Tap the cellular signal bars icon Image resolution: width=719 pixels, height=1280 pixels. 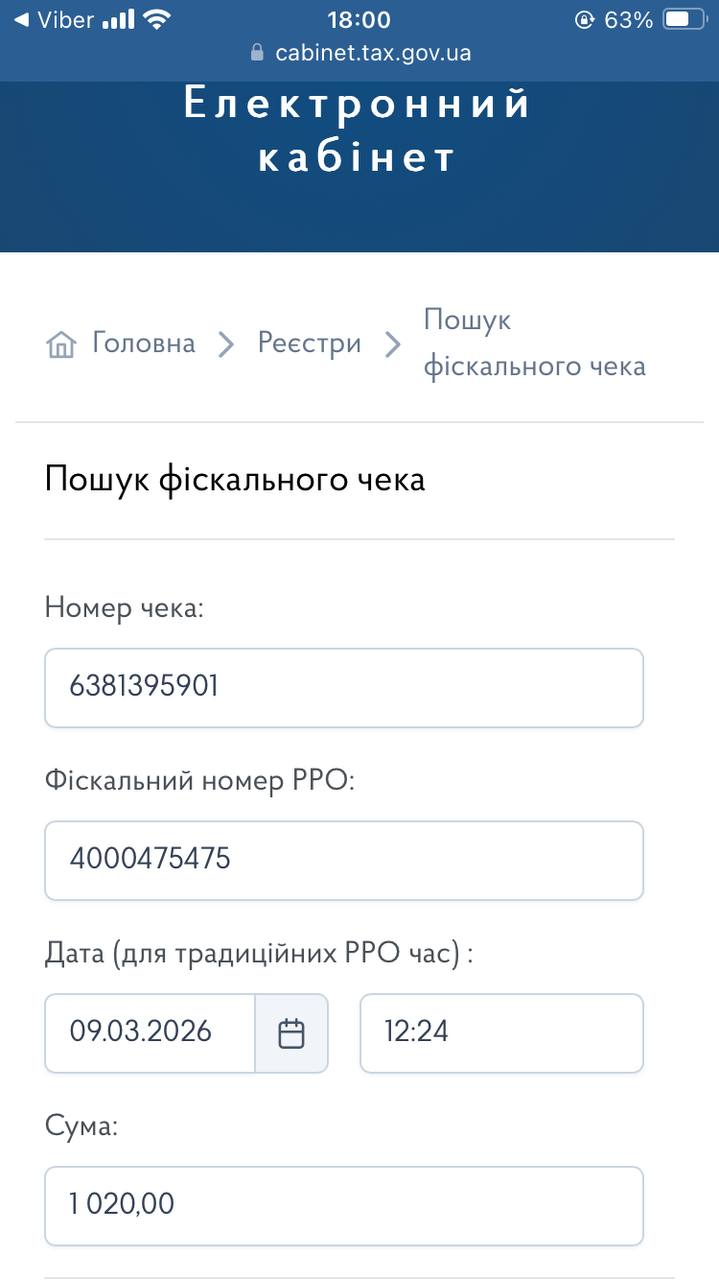click(x=118, y=20)
